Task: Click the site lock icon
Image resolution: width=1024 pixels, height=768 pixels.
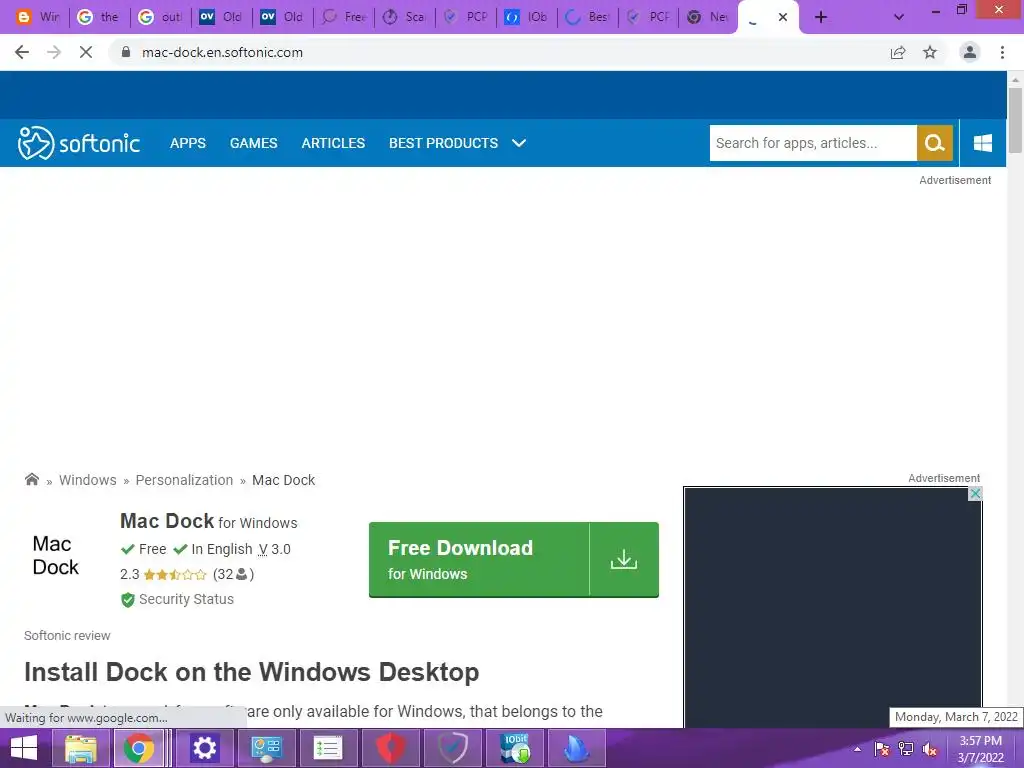Action: coord(127,52)
